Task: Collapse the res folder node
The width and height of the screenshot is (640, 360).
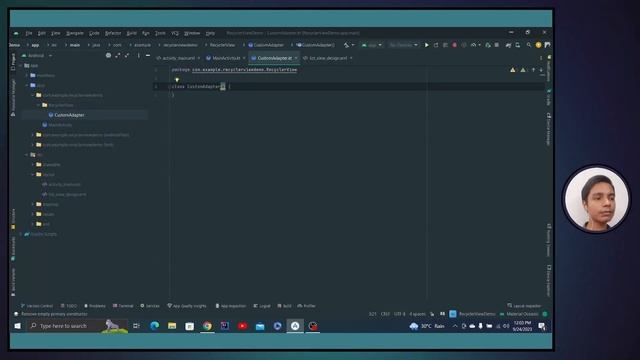Action: tap(27, 155)
